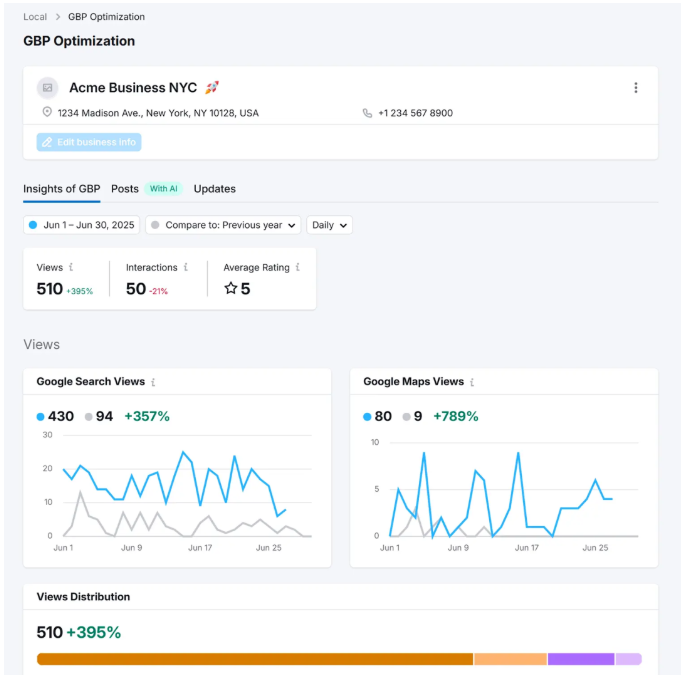Click the Edit business info button
The image size is (686, 675).
click(89, 142)
